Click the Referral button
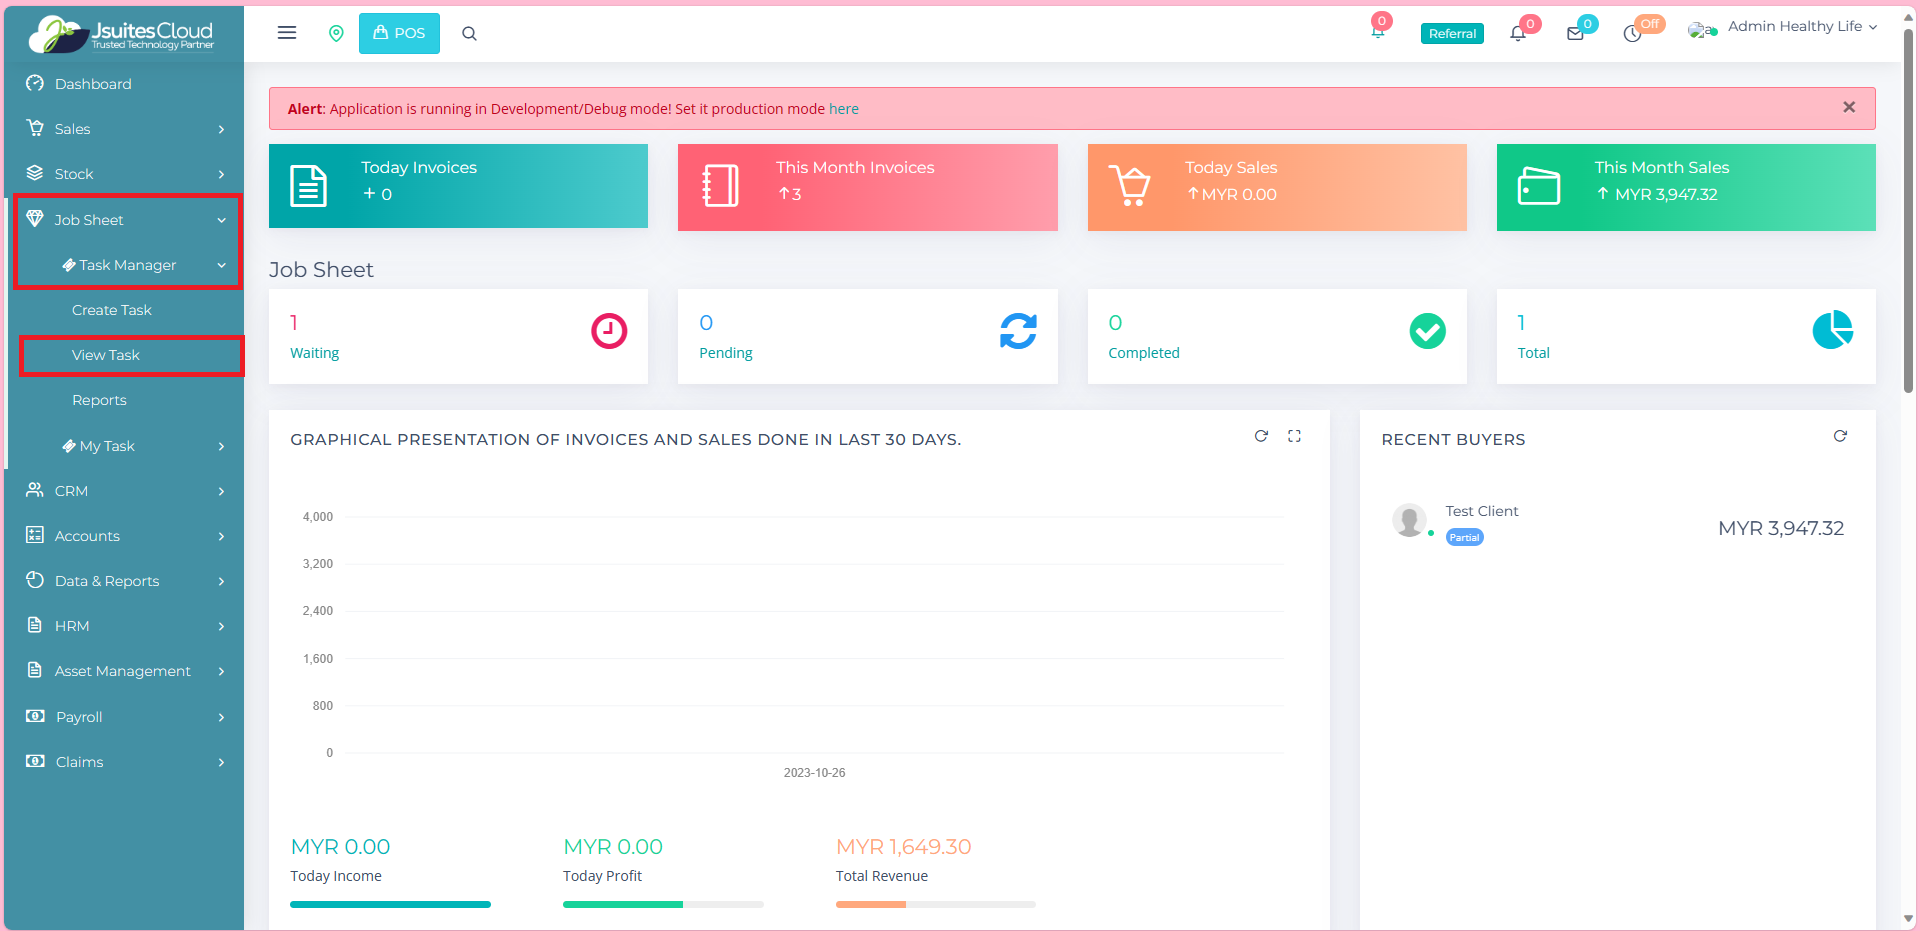 [1452, 34]
